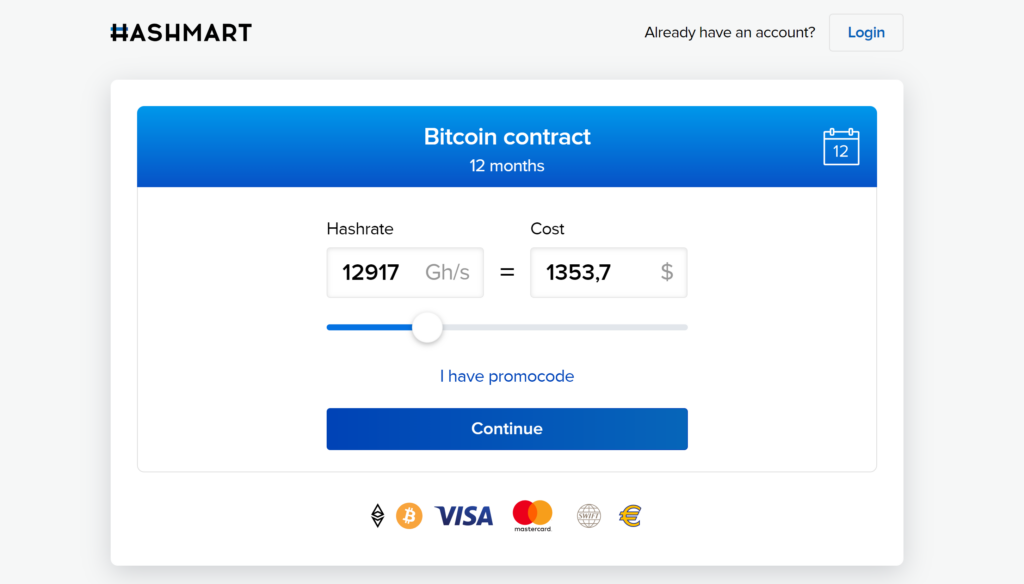
Task: Select the SWIFT transfer icon
Action: coord(588,516)
